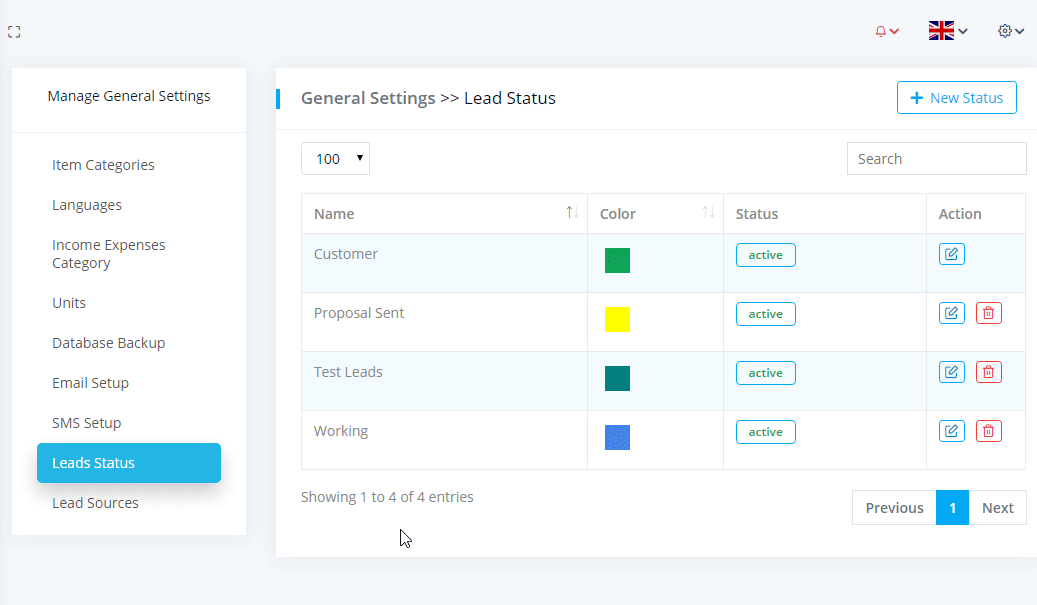
Task: Delete the Working lead status
Action: click(x=988, y=431)
